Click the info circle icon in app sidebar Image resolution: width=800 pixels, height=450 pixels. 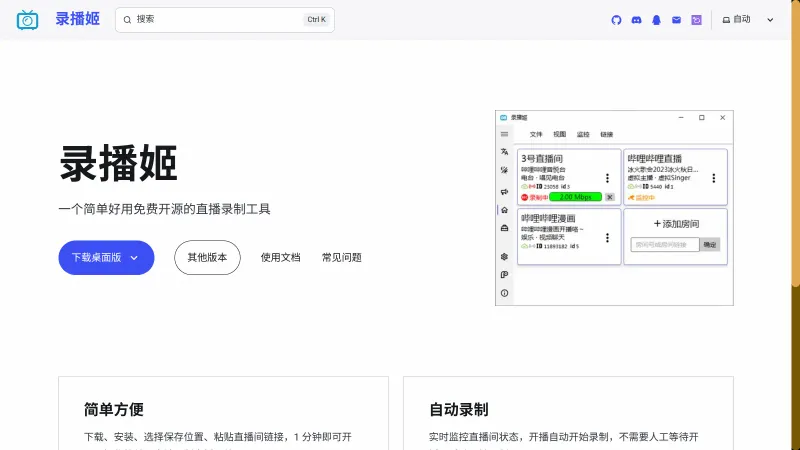tap(504, 293)
